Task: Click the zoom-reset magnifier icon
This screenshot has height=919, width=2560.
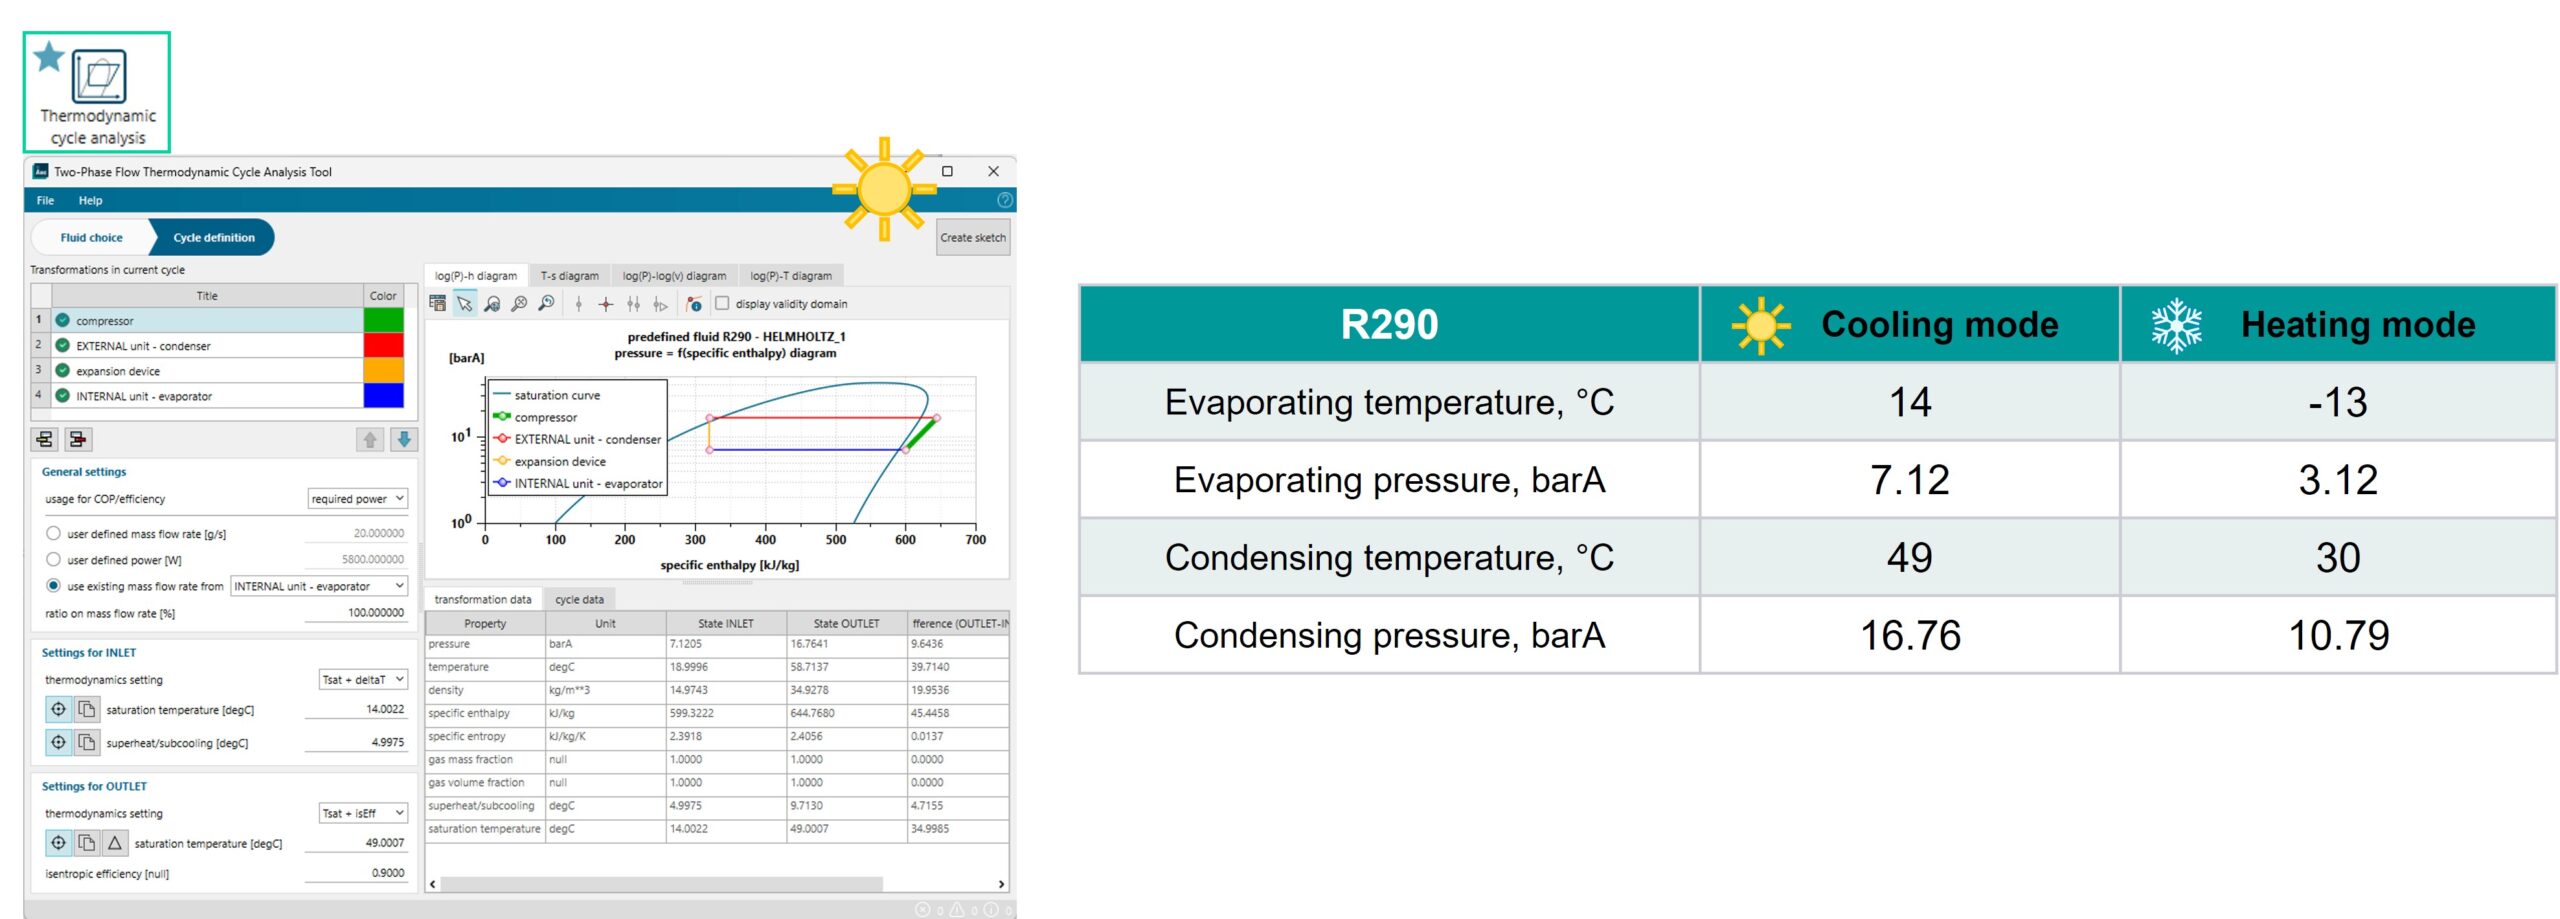Action: click(x=546, y=304)
